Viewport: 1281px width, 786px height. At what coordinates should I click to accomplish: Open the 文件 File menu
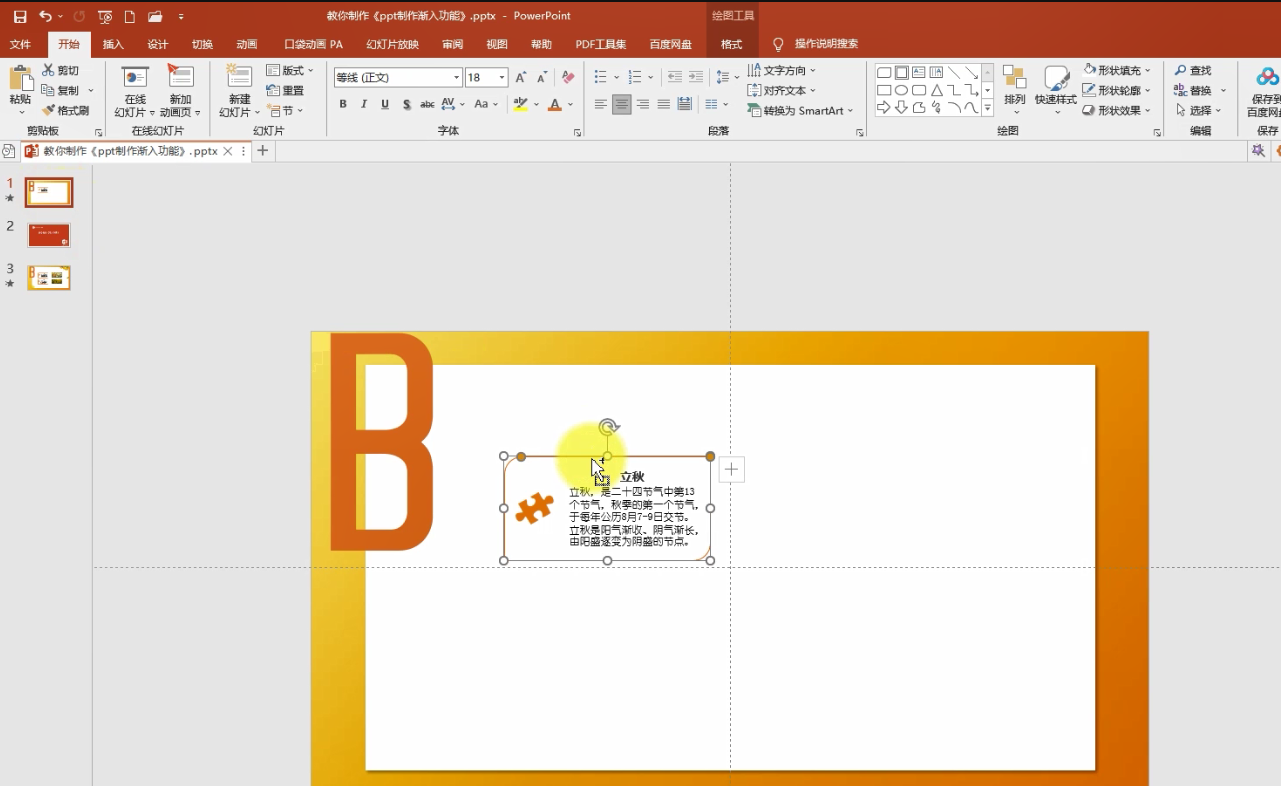pyautogui.click(x=21, y=44)
